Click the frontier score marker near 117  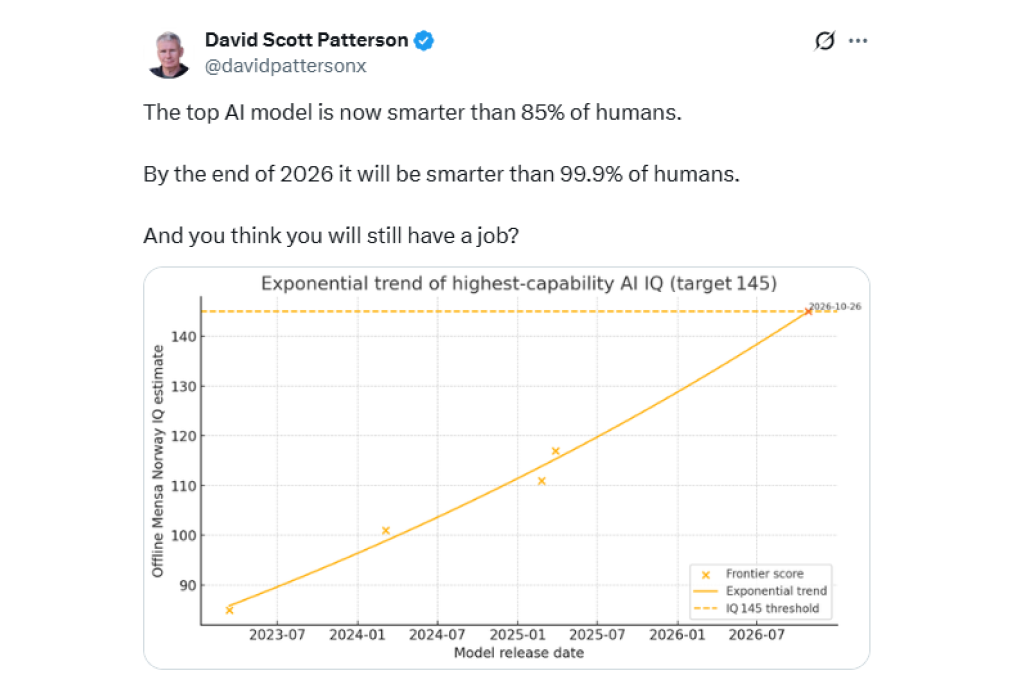pos(555,451)
